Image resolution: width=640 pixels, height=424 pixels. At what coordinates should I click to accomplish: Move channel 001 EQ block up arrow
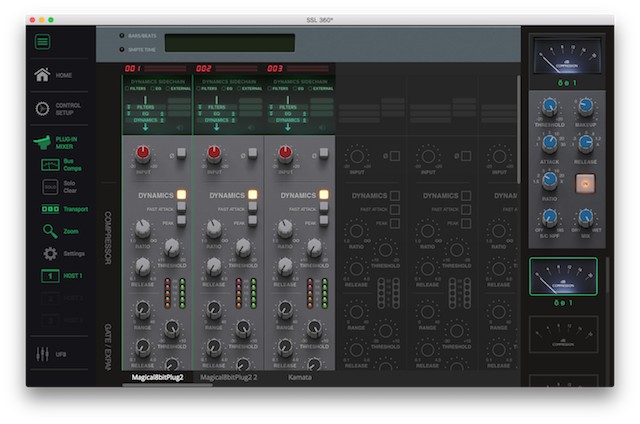[x=162, y=114]
